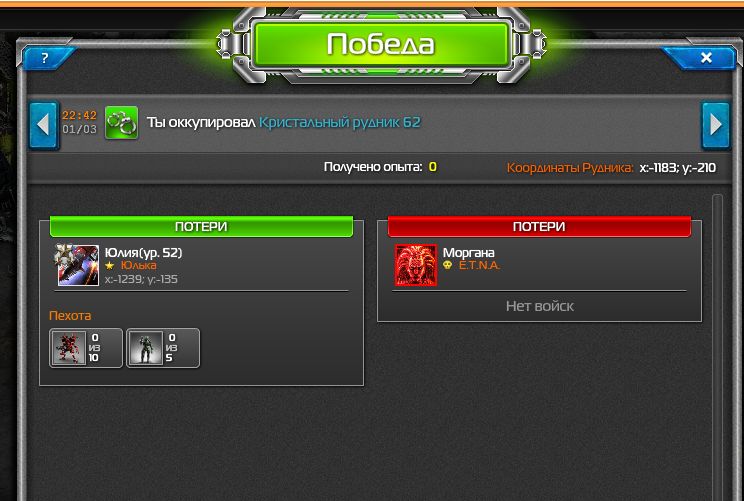Go to previous report with left arrow
Image resolution: width=744 pixels, height=501 pixels.
pos(44,125)
